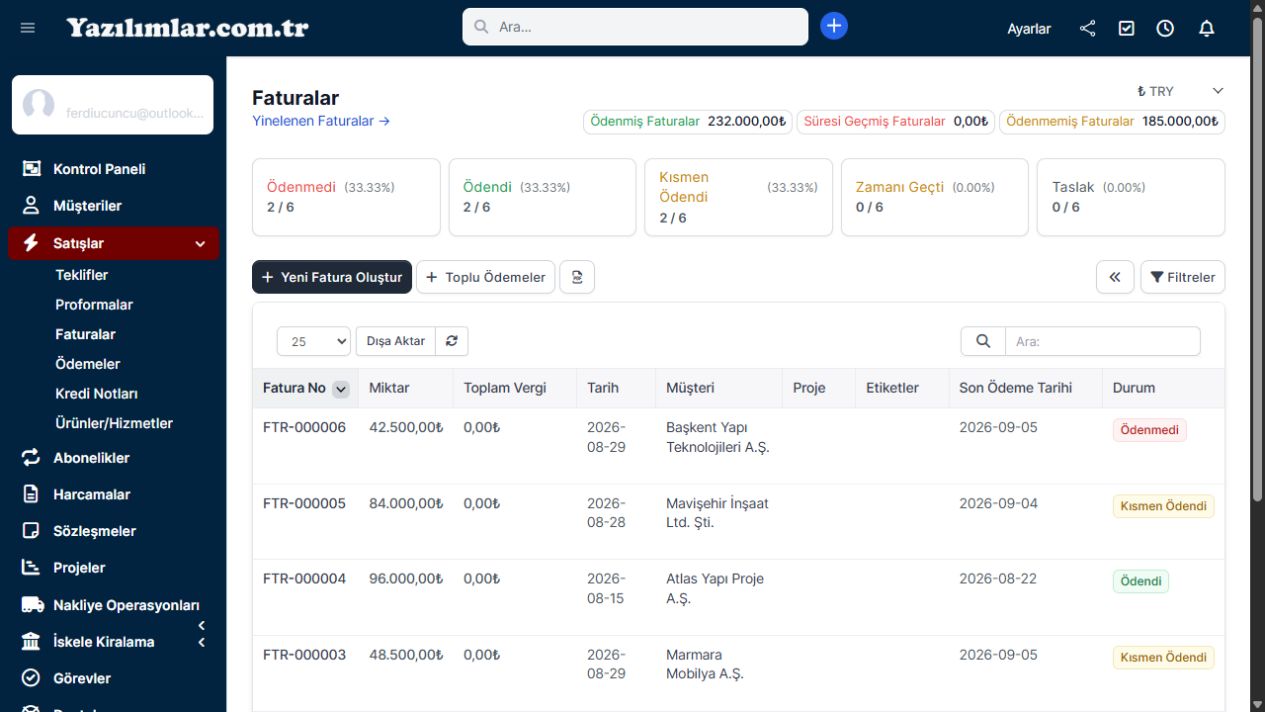Toggle the Fatura No sort arrow
The height and width of the screenshot is (712, 1265).
341,389
